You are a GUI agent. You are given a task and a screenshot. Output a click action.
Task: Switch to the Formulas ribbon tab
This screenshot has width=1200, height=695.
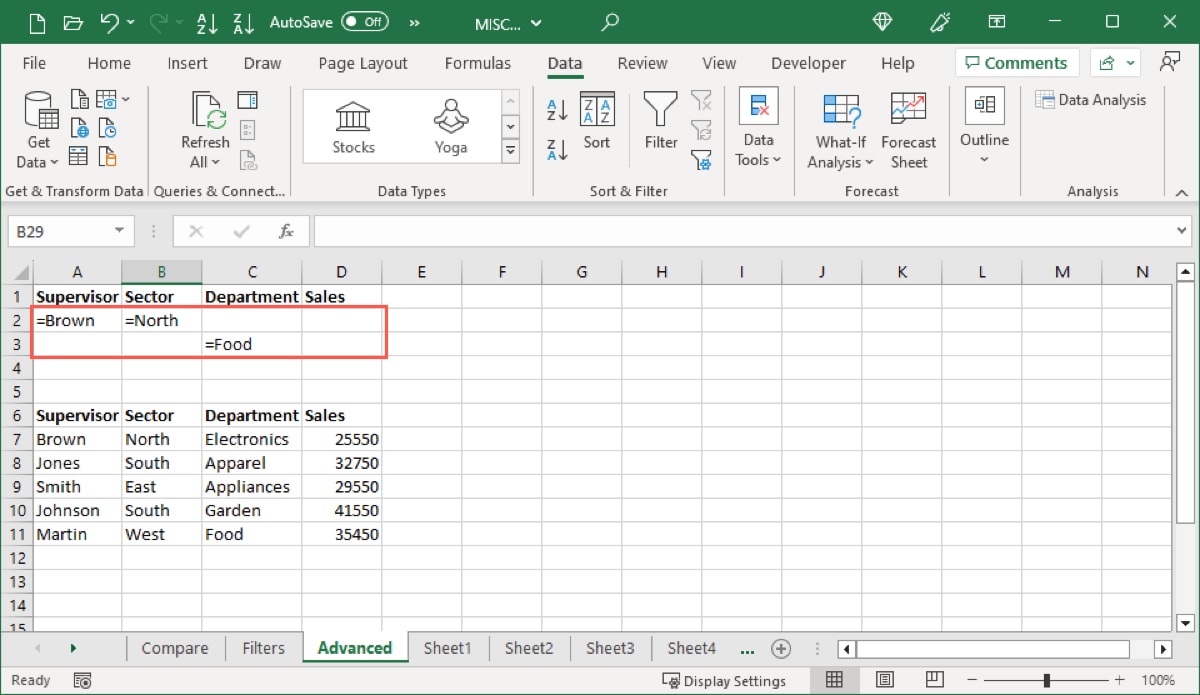click(478, 63)
